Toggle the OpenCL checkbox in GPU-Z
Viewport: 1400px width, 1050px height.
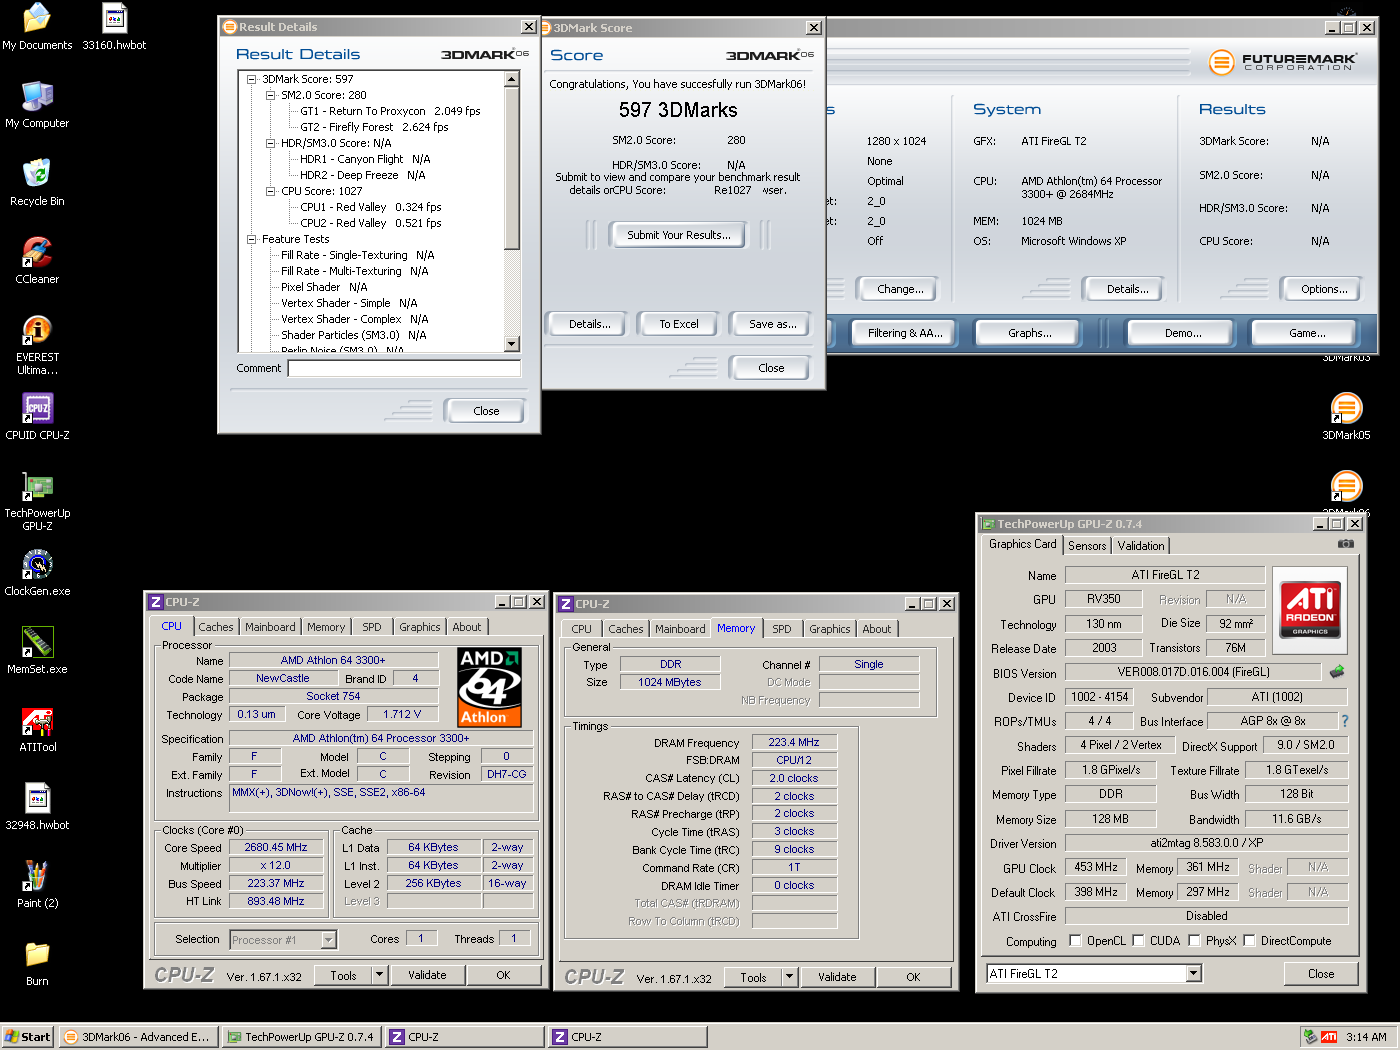(1075, 941)
